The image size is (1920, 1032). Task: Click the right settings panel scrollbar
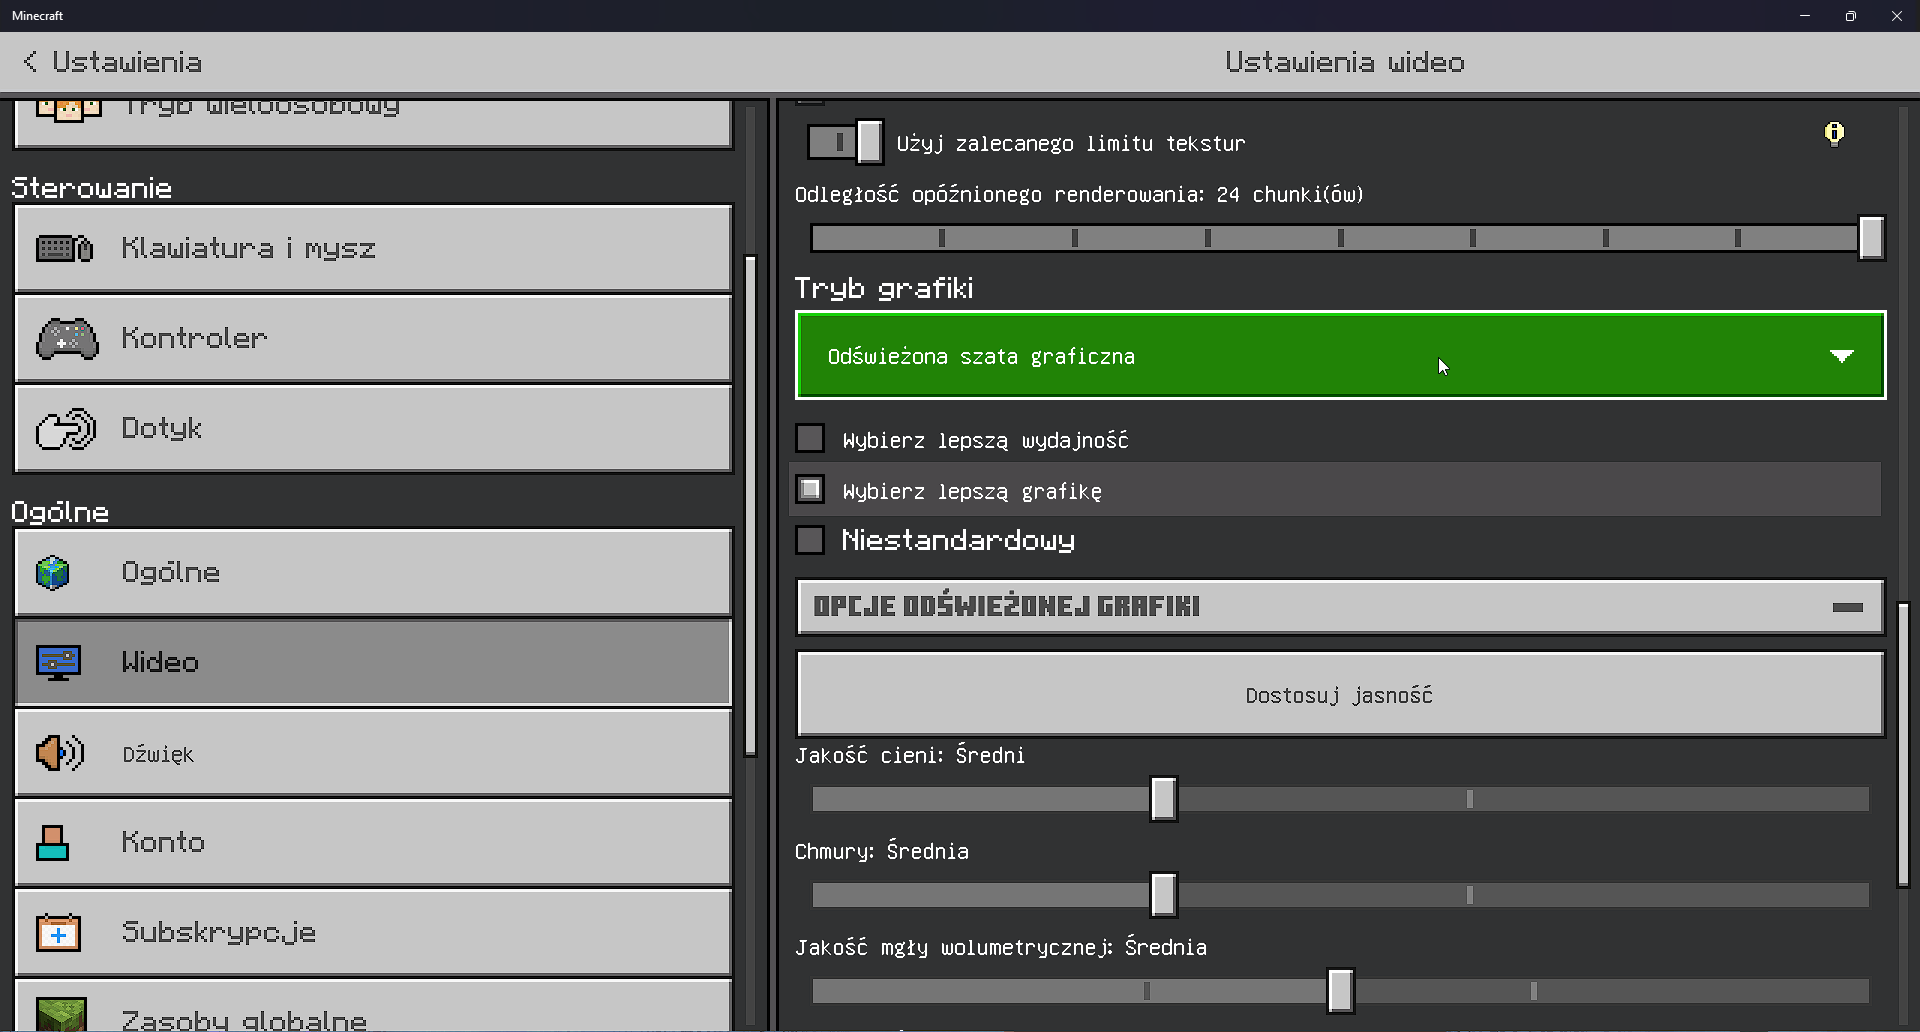(1904, 744)
